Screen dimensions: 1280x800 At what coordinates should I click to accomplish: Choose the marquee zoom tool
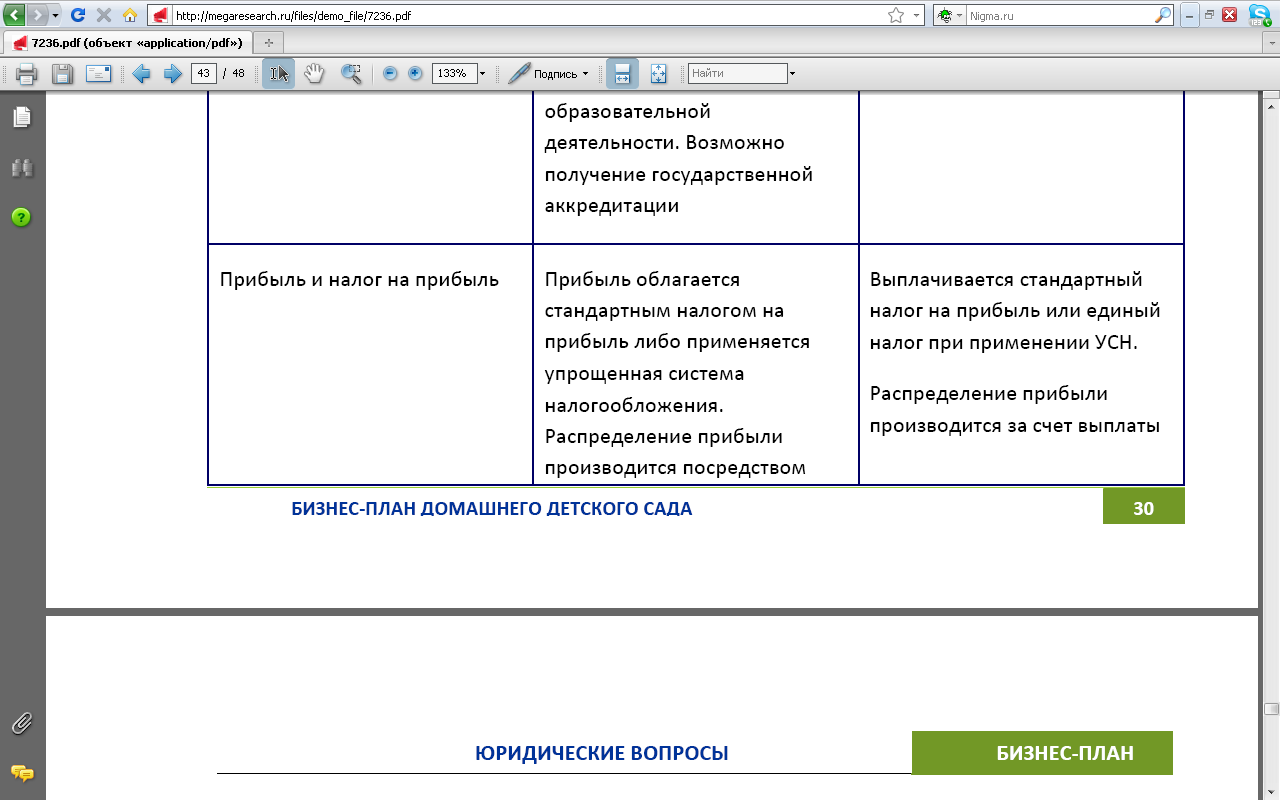350,73
